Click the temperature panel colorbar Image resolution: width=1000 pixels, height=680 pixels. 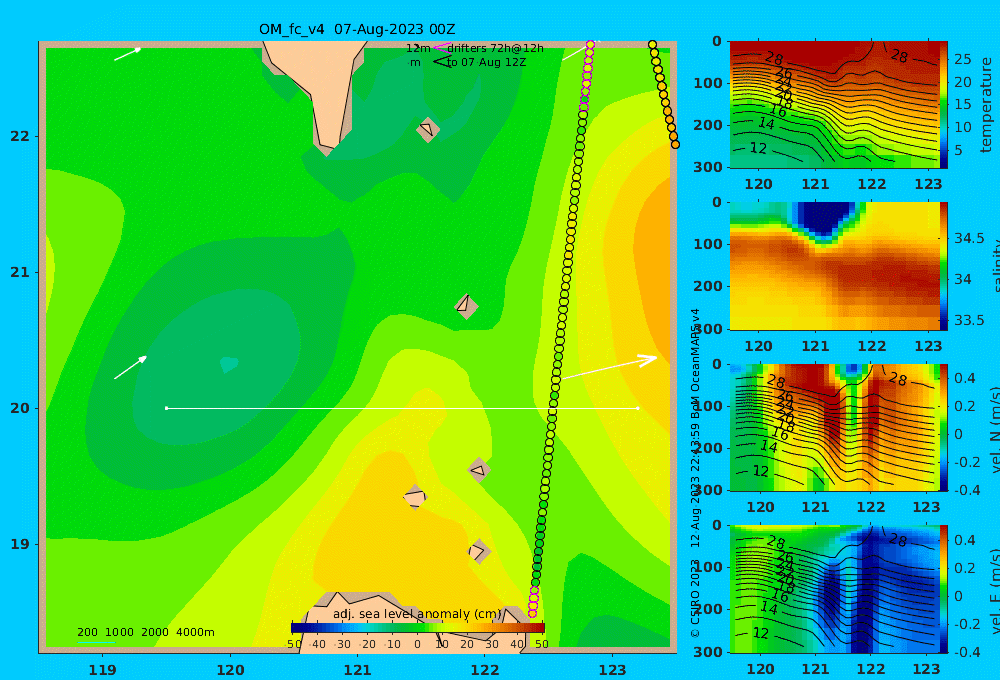click(944, 105)
